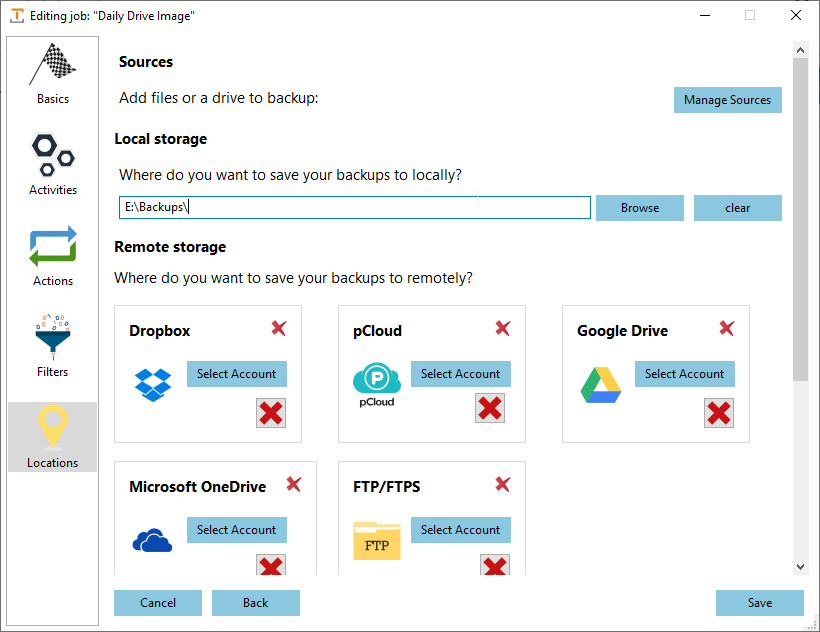Toggle the checkbox under Google Drive

[718, 413]
